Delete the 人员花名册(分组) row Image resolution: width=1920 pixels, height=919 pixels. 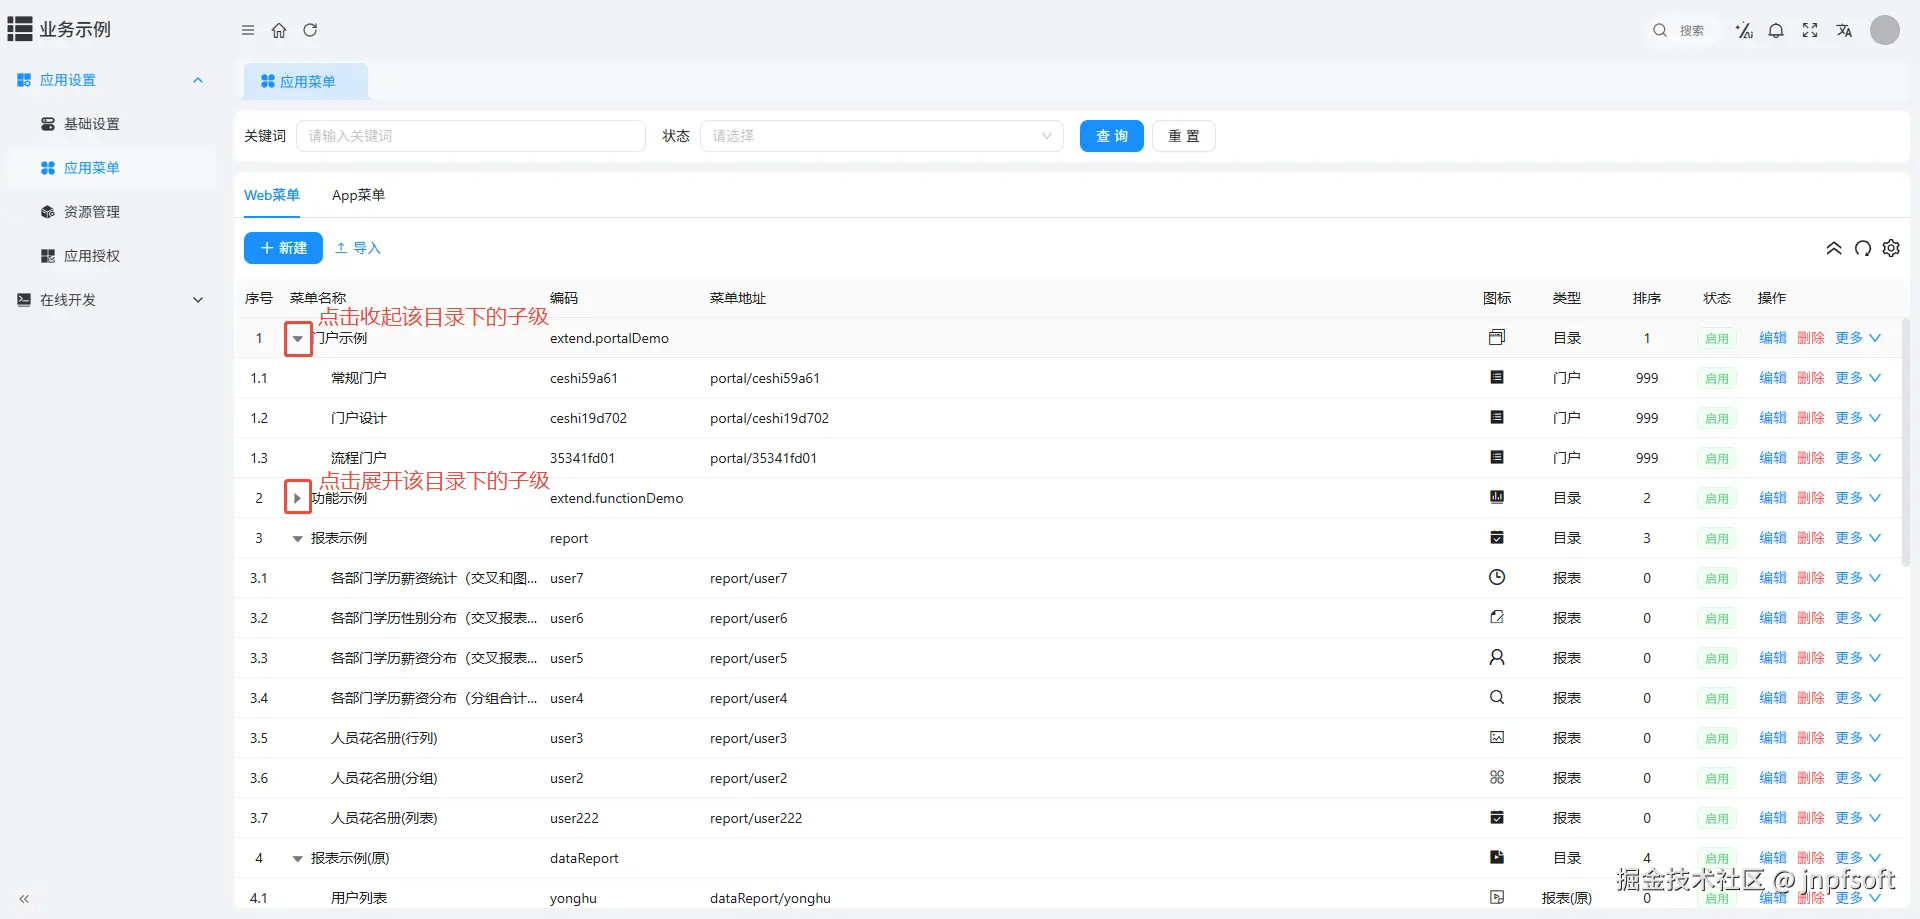(1811, 778)
